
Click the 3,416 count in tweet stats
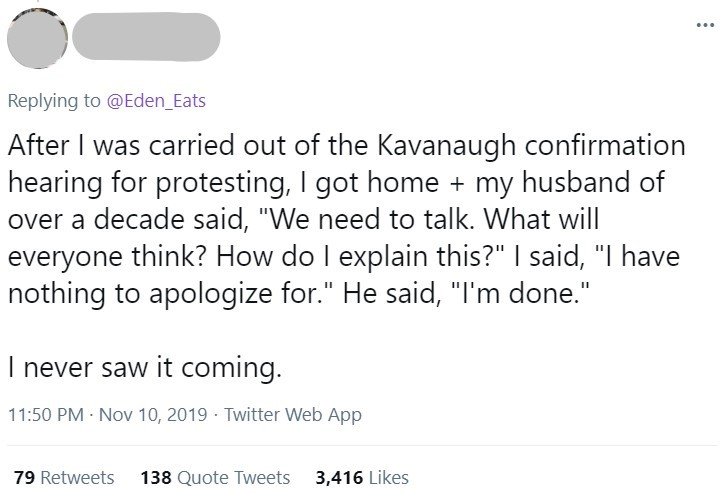[x=338, y=477]
